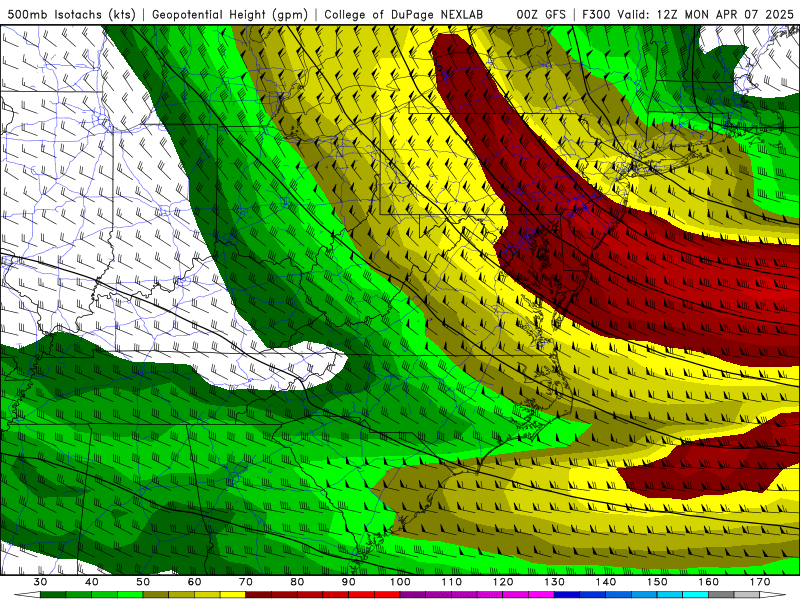Image resolution: width=800 pixels, height=600 pixels.
Task: Click the legend label '30'
Action: click(40, 582)
